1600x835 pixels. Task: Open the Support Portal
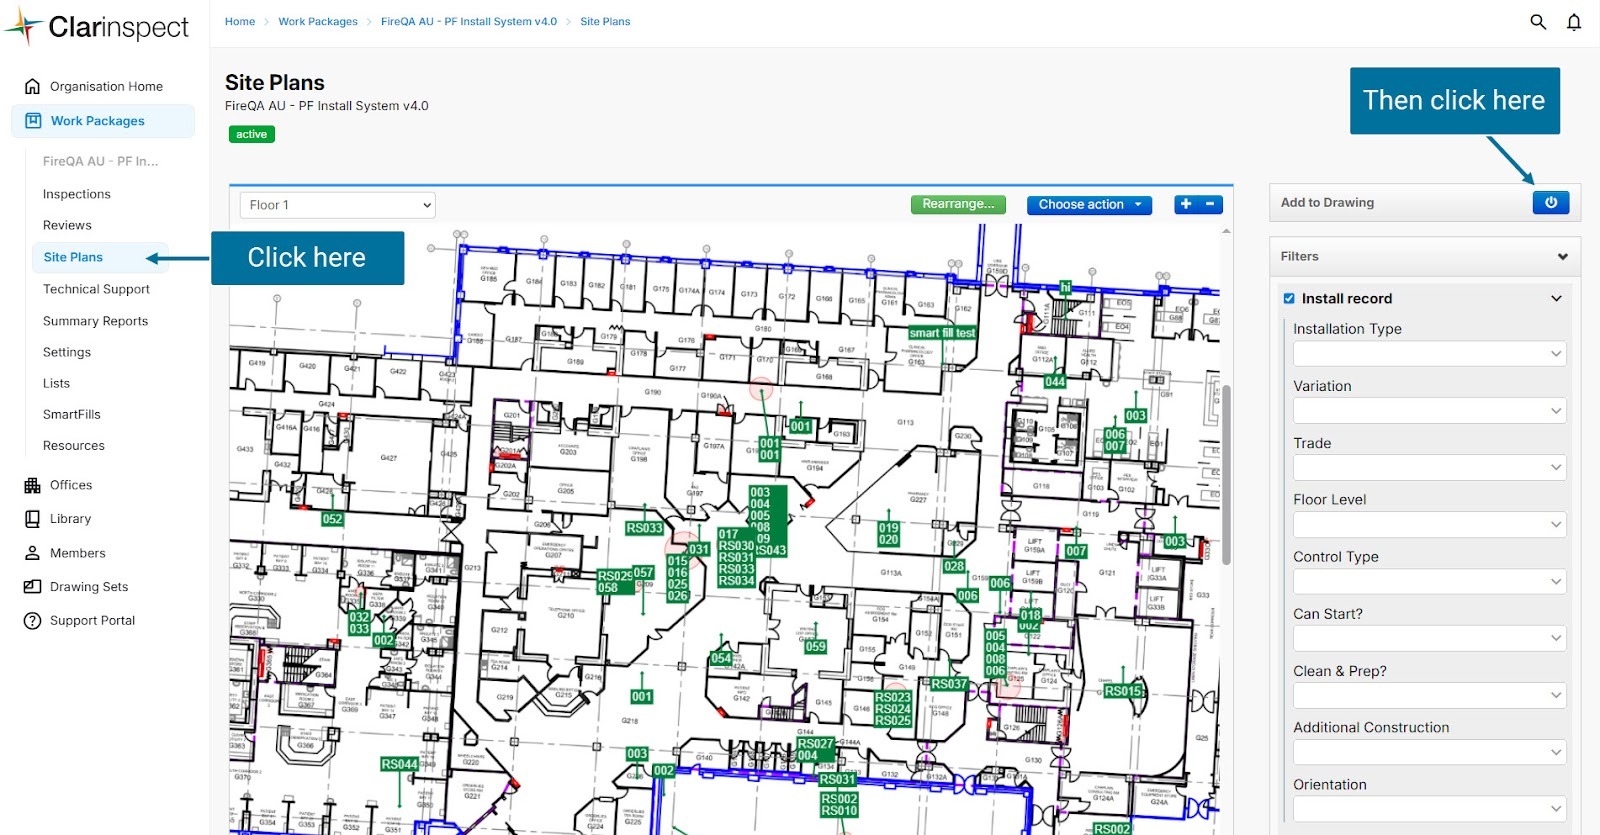click(92, 620)
